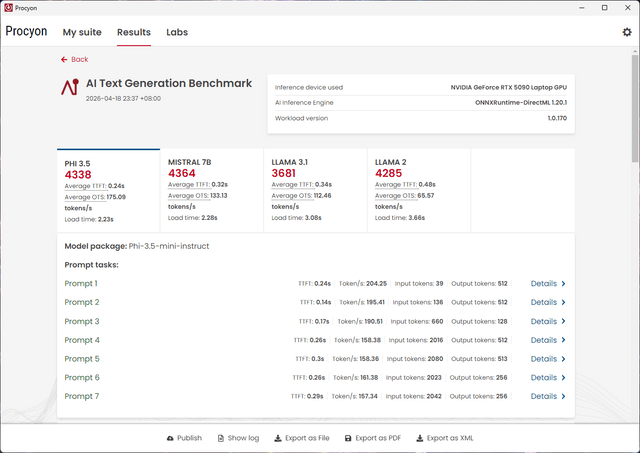Click the benchmark date 2026-04-18 text
Viewport: 640px width, 453px height.
(x=123, y=99)
